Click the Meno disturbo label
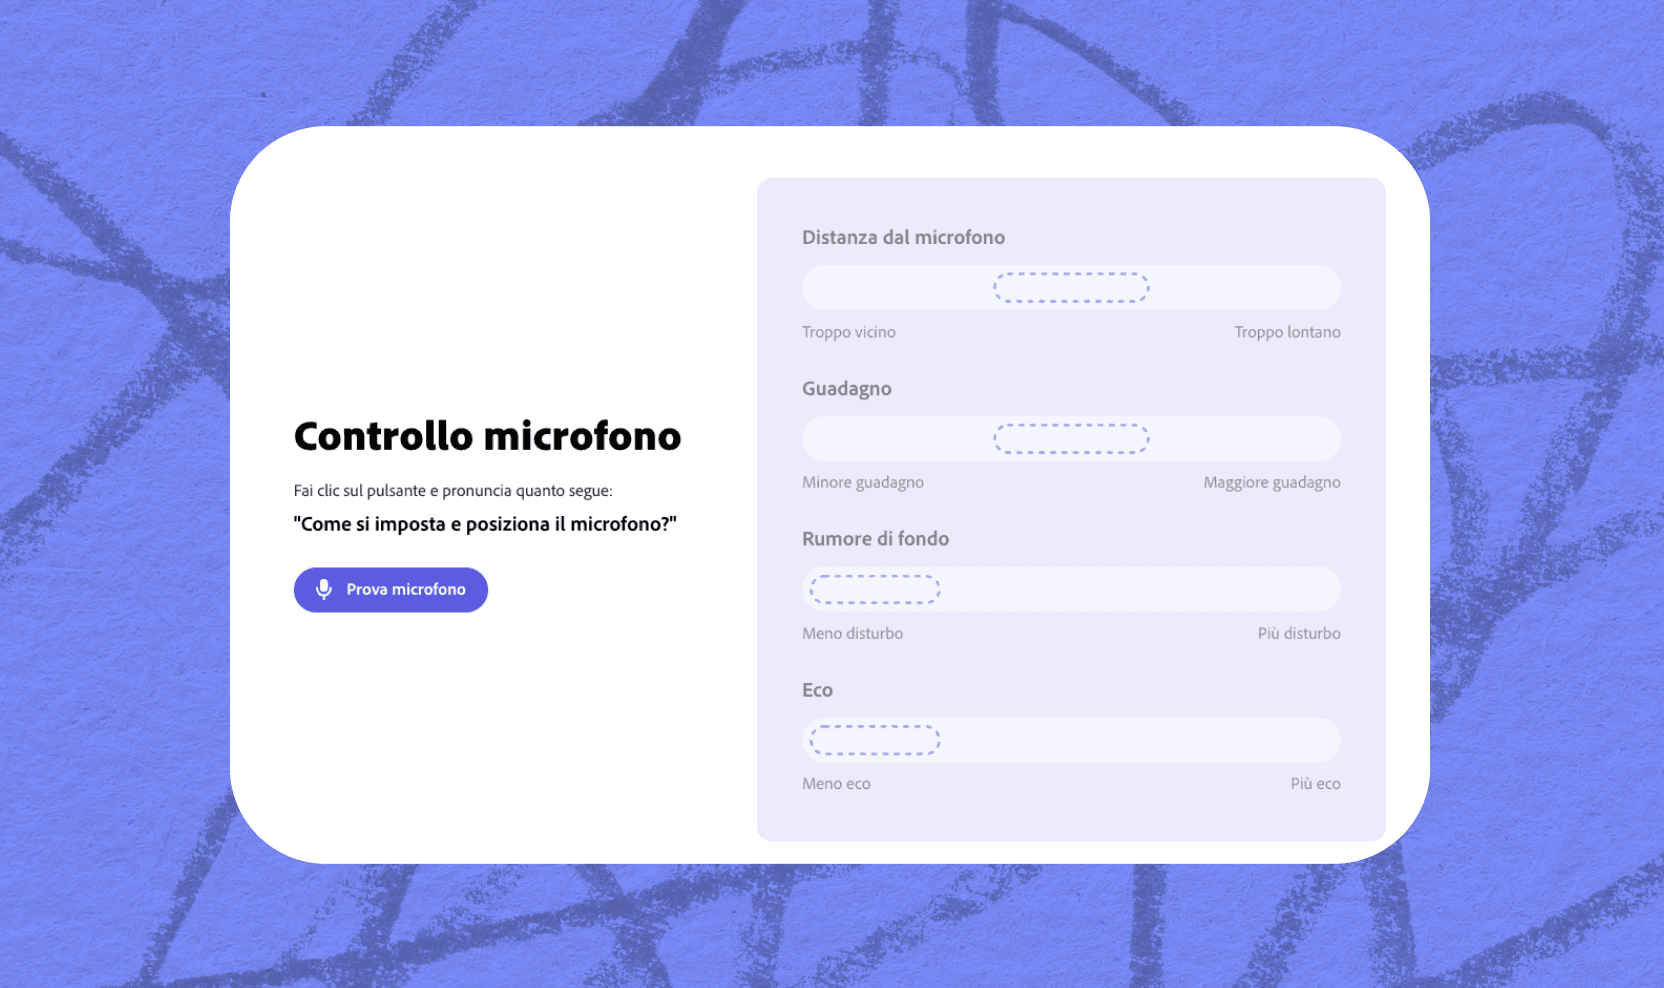The image size is (1664, 988). tap(852, 632)
